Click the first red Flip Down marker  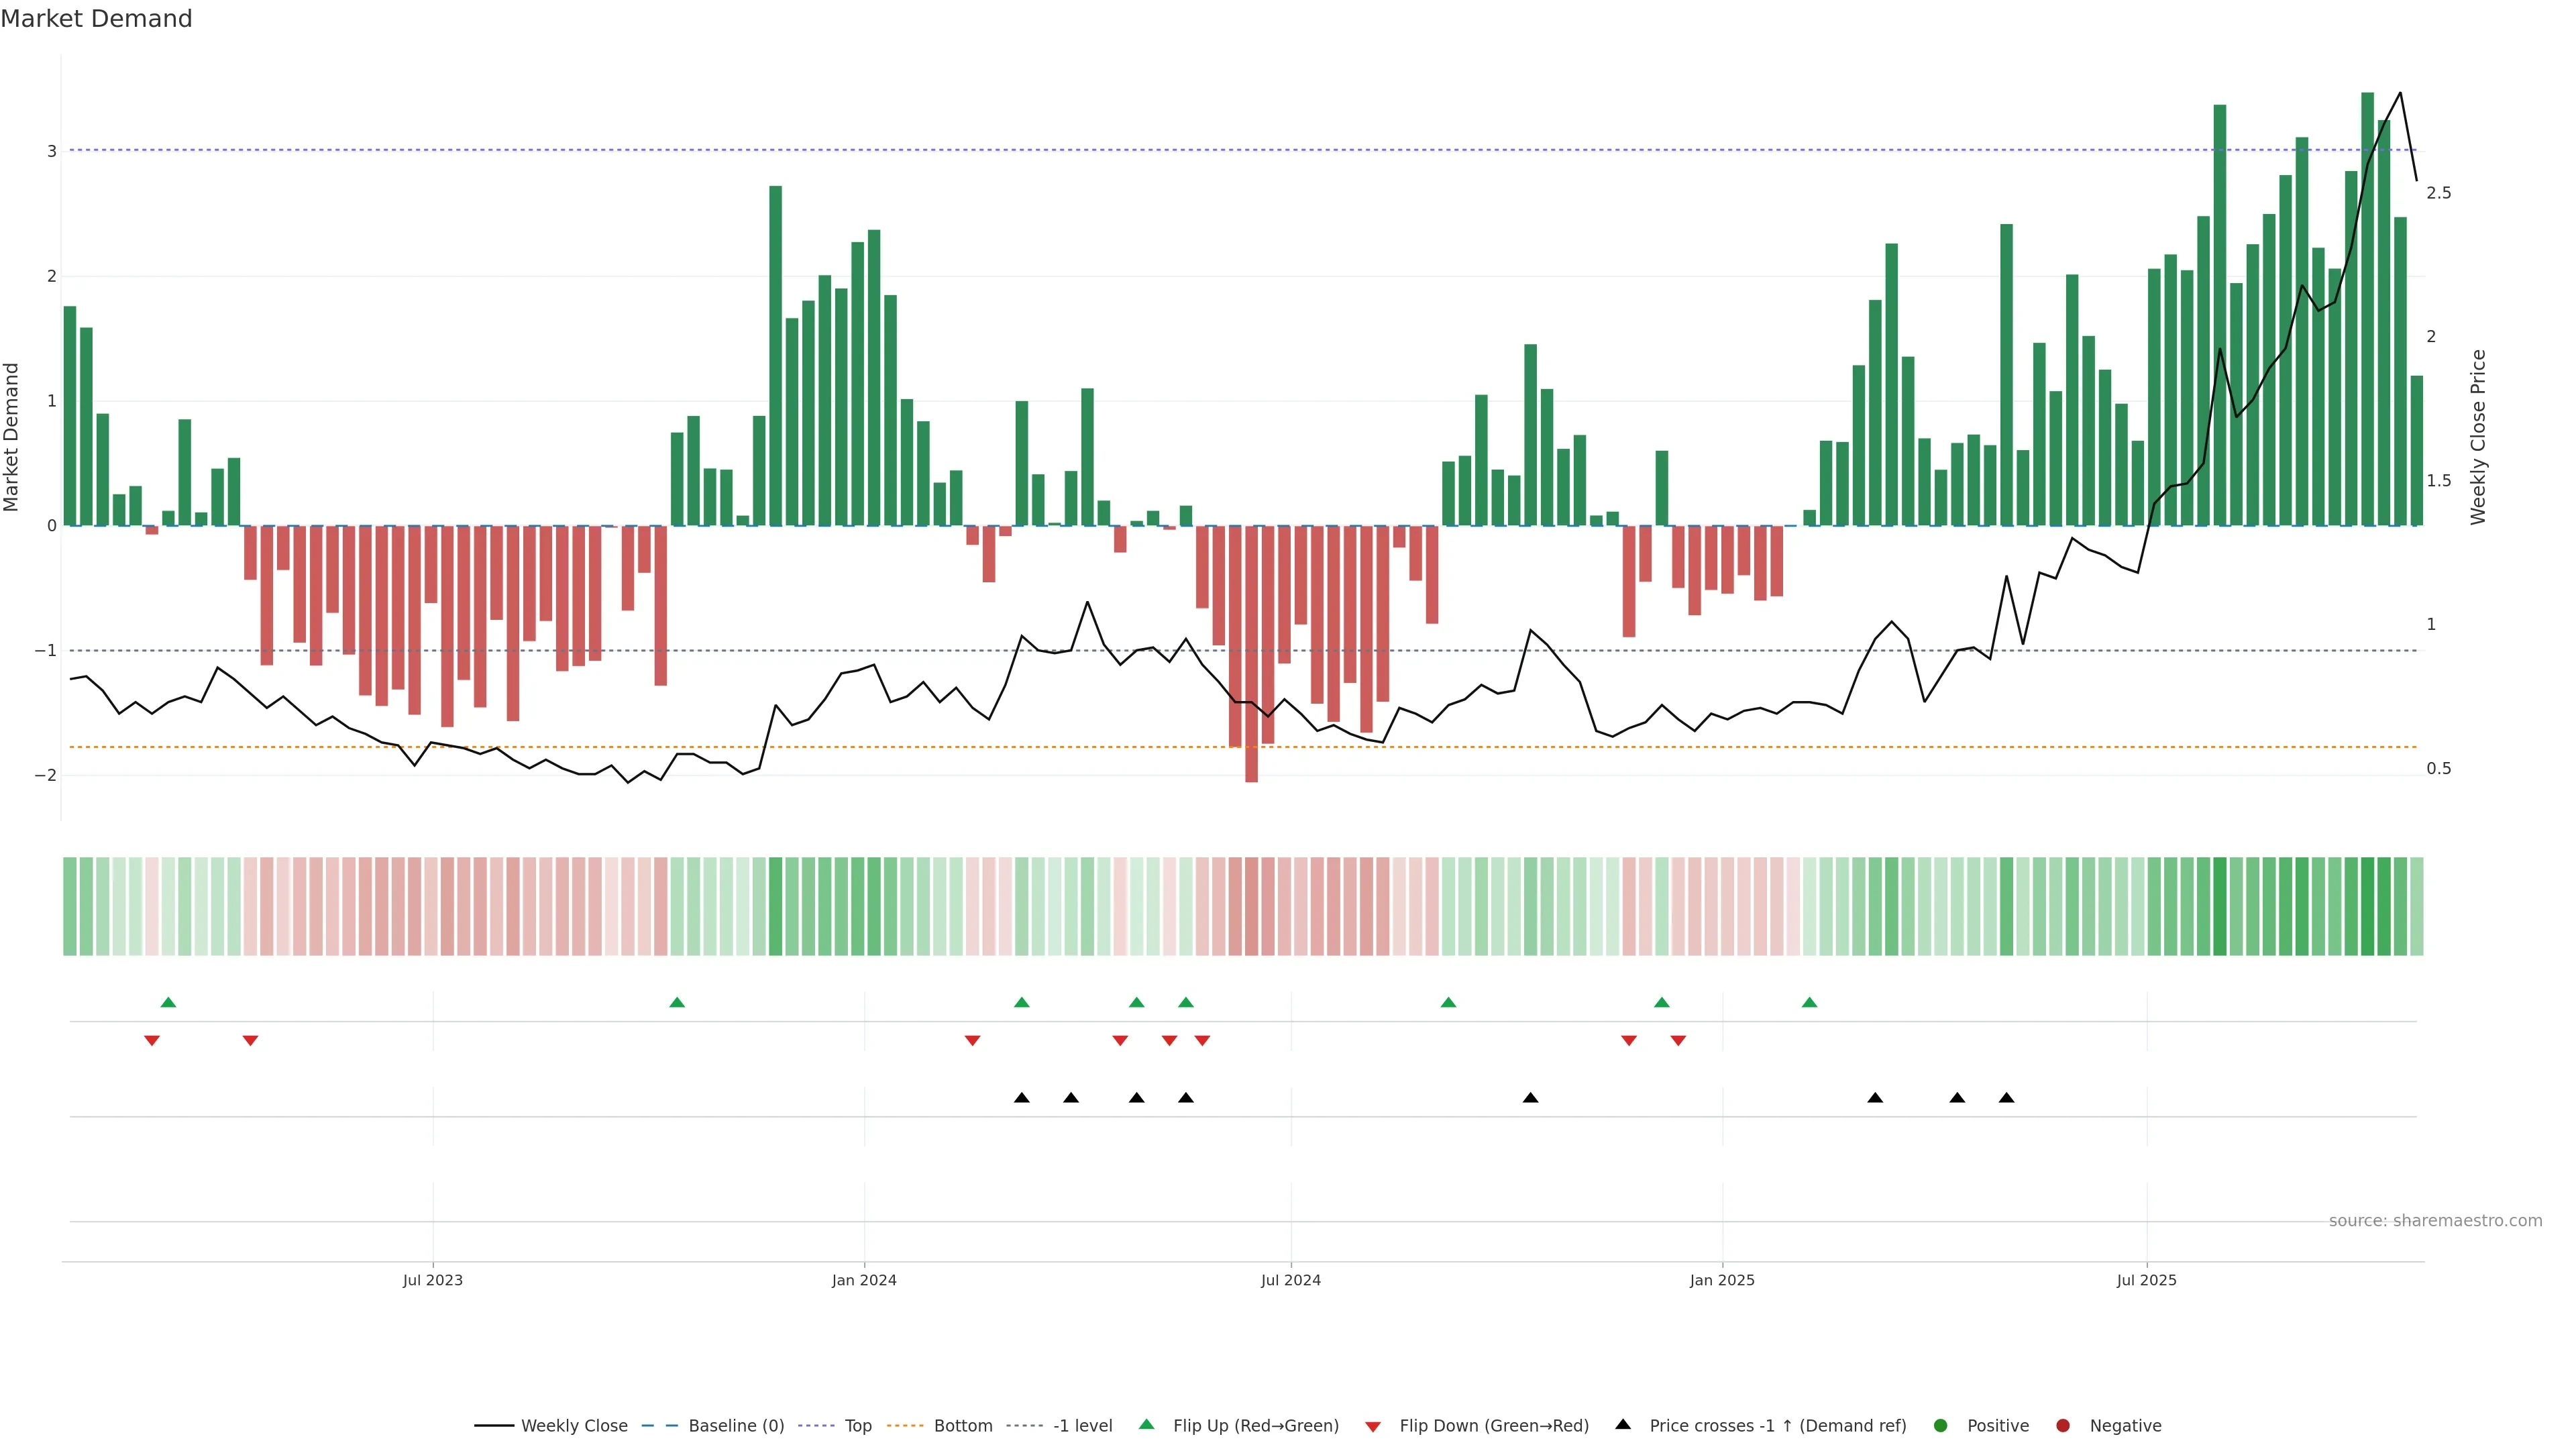[152, 1041]
